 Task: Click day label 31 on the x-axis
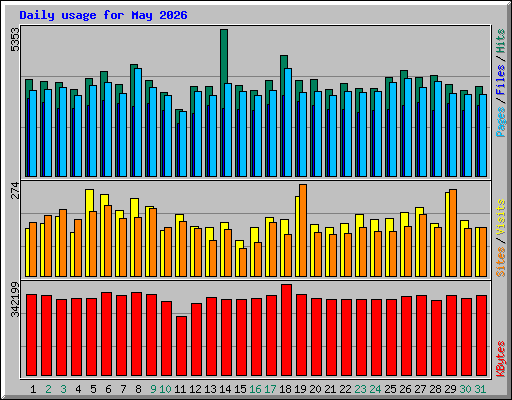[x=480, y=389]
